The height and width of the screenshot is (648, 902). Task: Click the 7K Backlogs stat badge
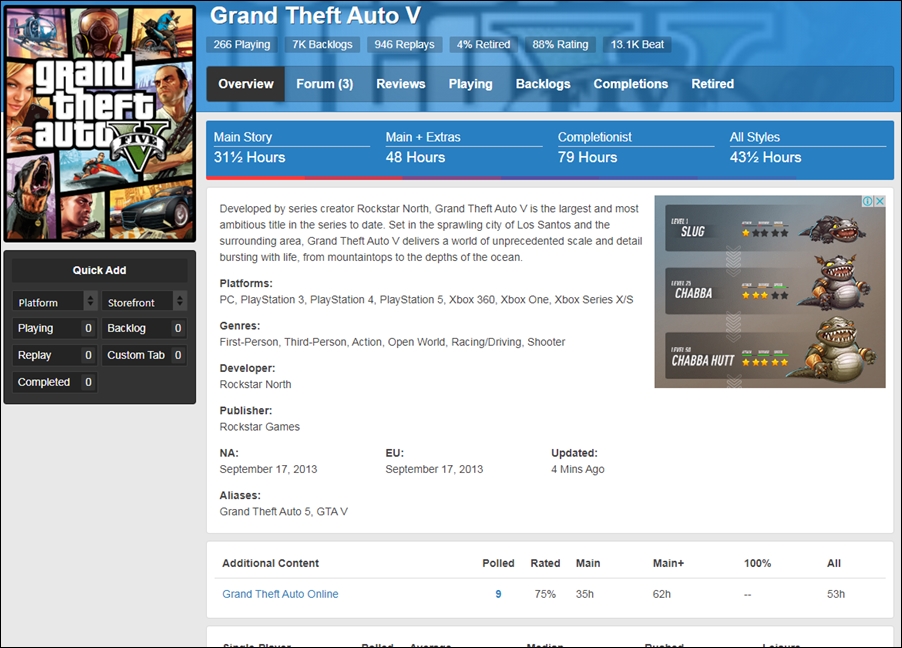pyautogui.click(x=322, y=44)
